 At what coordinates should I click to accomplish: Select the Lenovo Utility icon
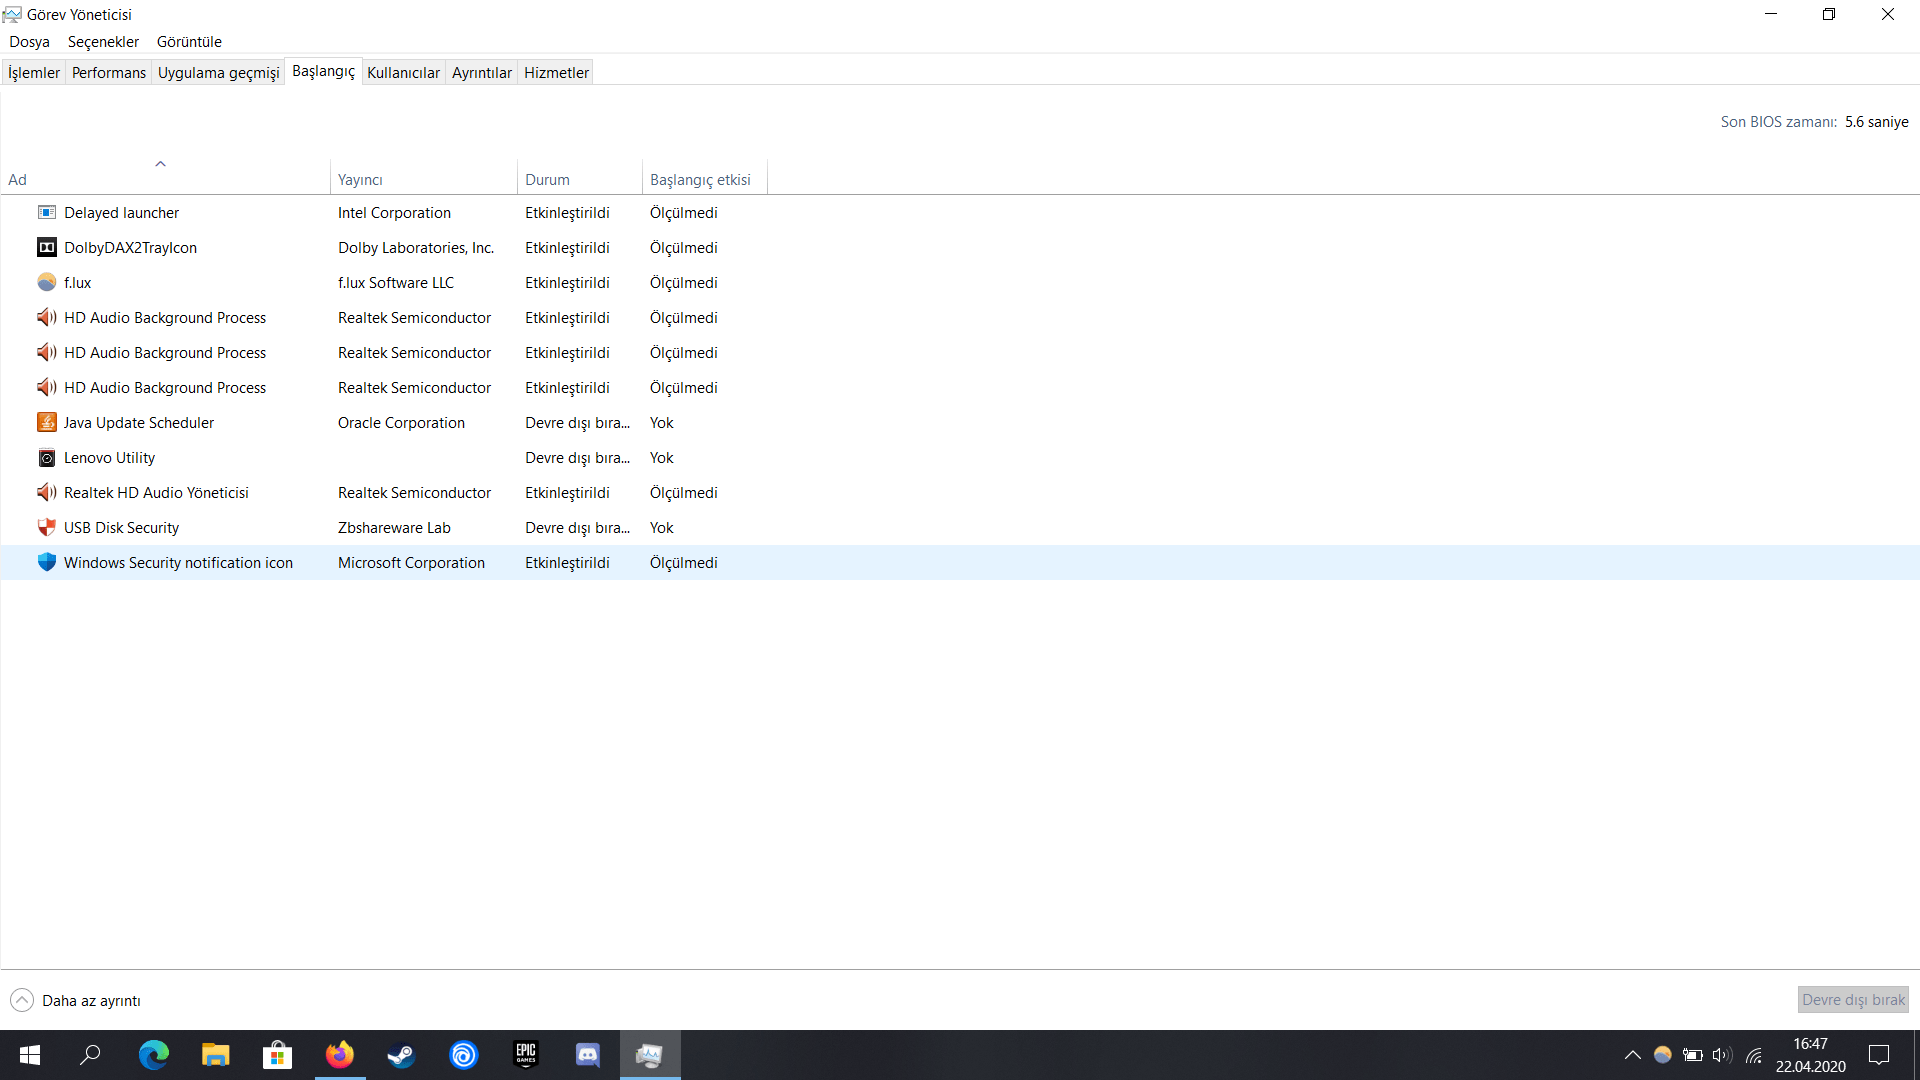point(46,458)
